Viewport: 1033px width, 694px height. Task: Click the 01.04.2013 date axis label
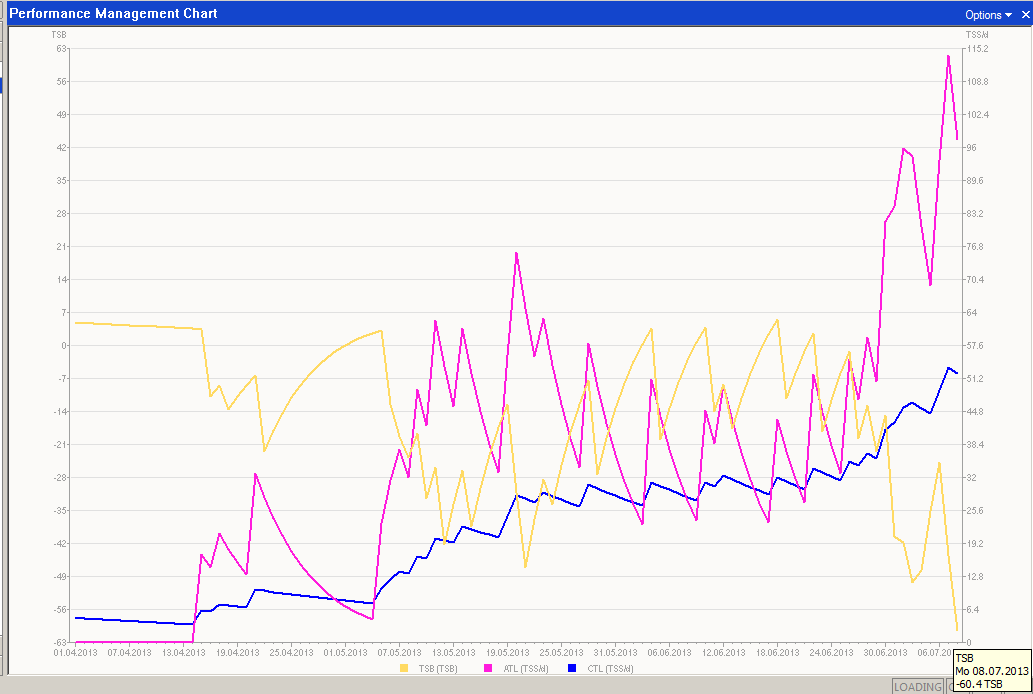click(75, 652)
